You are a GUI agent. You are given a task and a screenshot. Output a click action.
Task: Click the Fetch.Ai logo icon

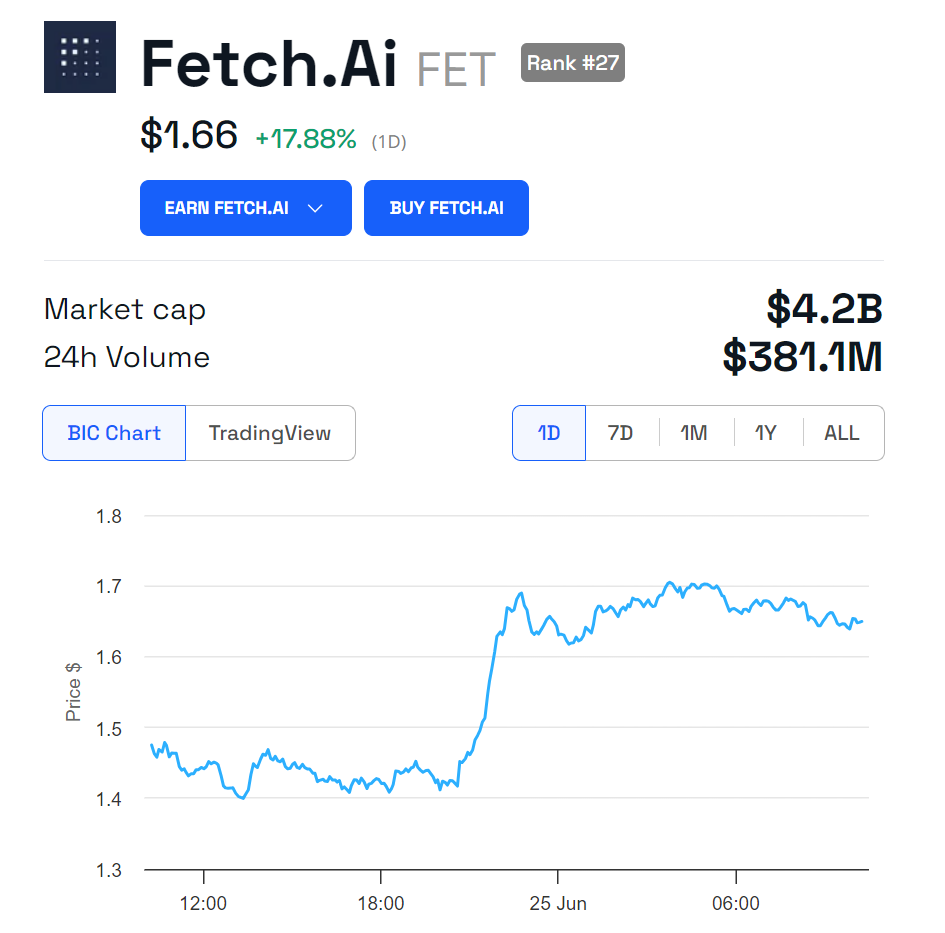pos(80,57)
